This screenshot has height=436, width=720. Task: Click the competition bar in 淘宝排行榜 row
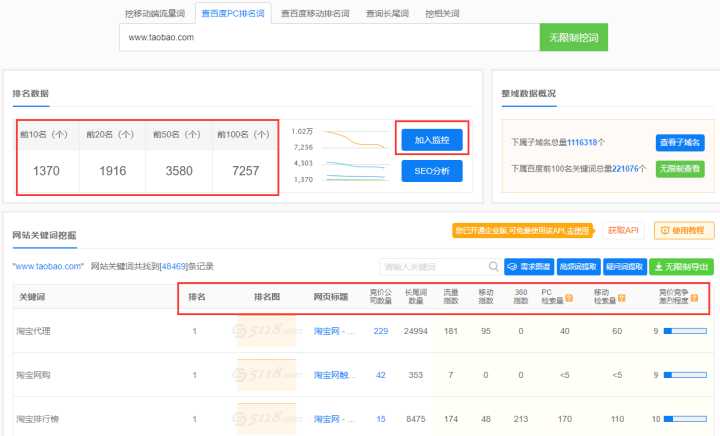(685, 419)
